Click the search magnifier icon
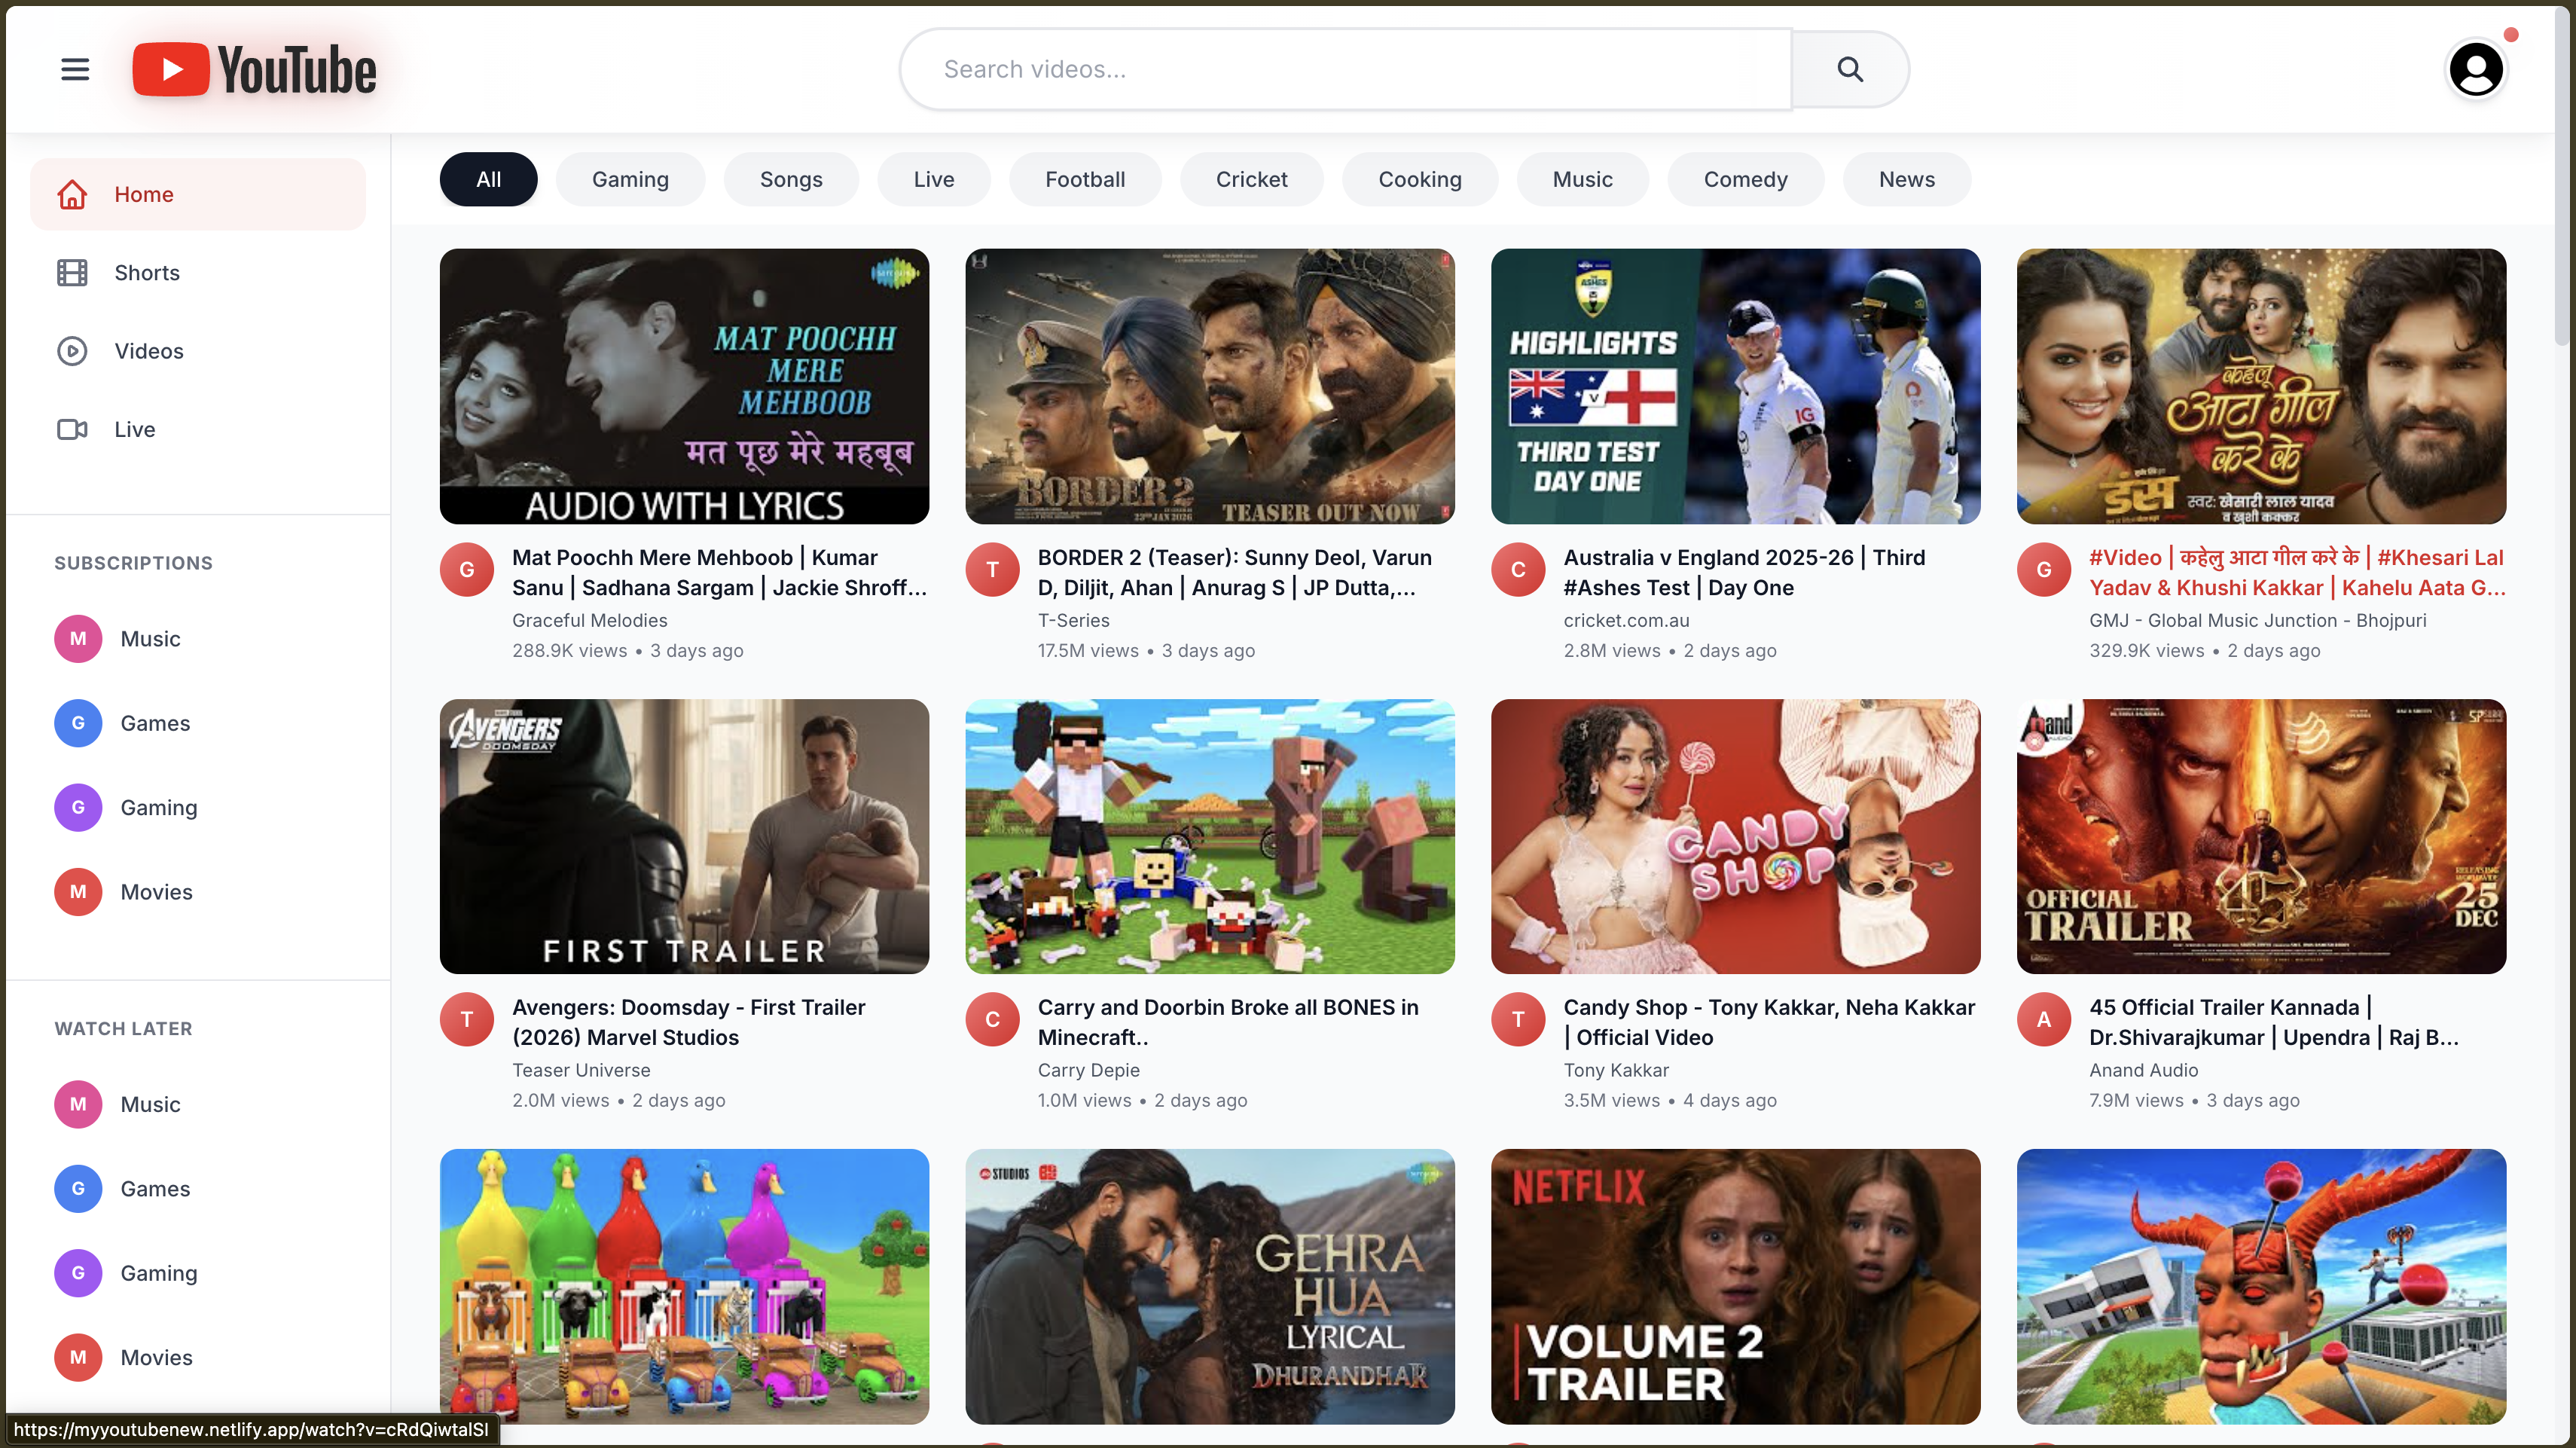This screenshot has height=1448, width=2576. click(x=1849, y=68)
